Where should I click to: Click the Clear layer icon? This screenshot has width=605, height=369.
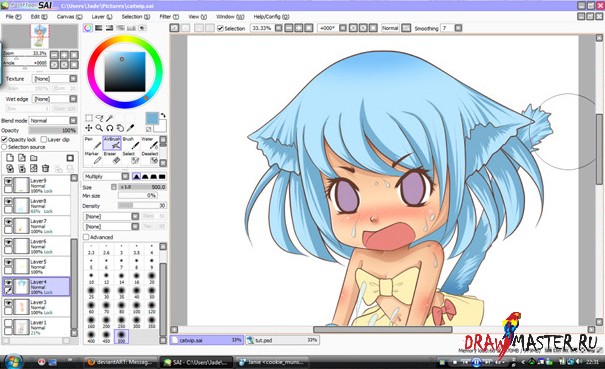click(34, 168)
